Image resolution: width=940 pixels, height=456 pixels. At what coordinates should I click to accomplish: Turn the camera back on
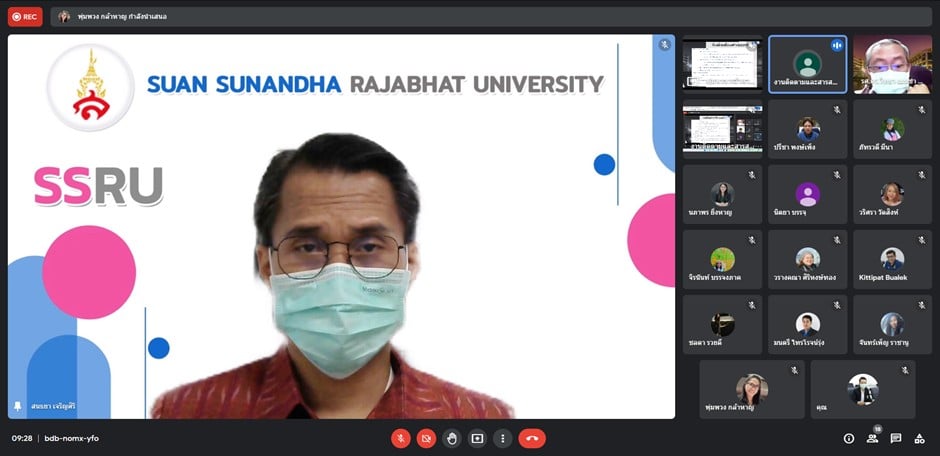pyautogui.click(x=426, y=438)
